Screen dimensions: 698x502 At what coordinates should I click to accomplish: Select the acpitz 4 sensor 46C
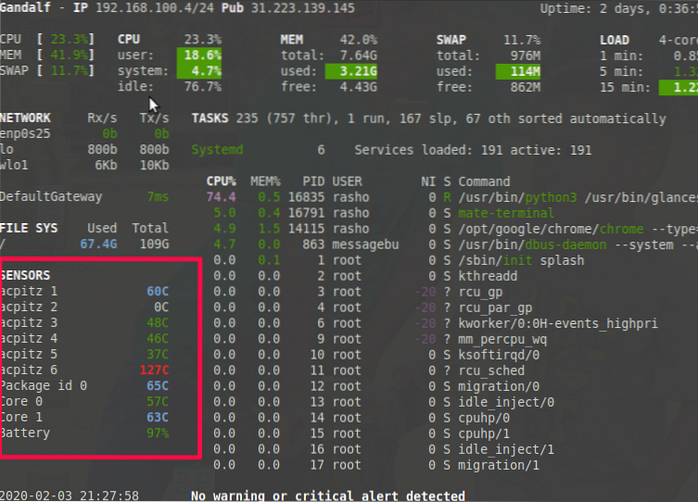coord(85,339)
